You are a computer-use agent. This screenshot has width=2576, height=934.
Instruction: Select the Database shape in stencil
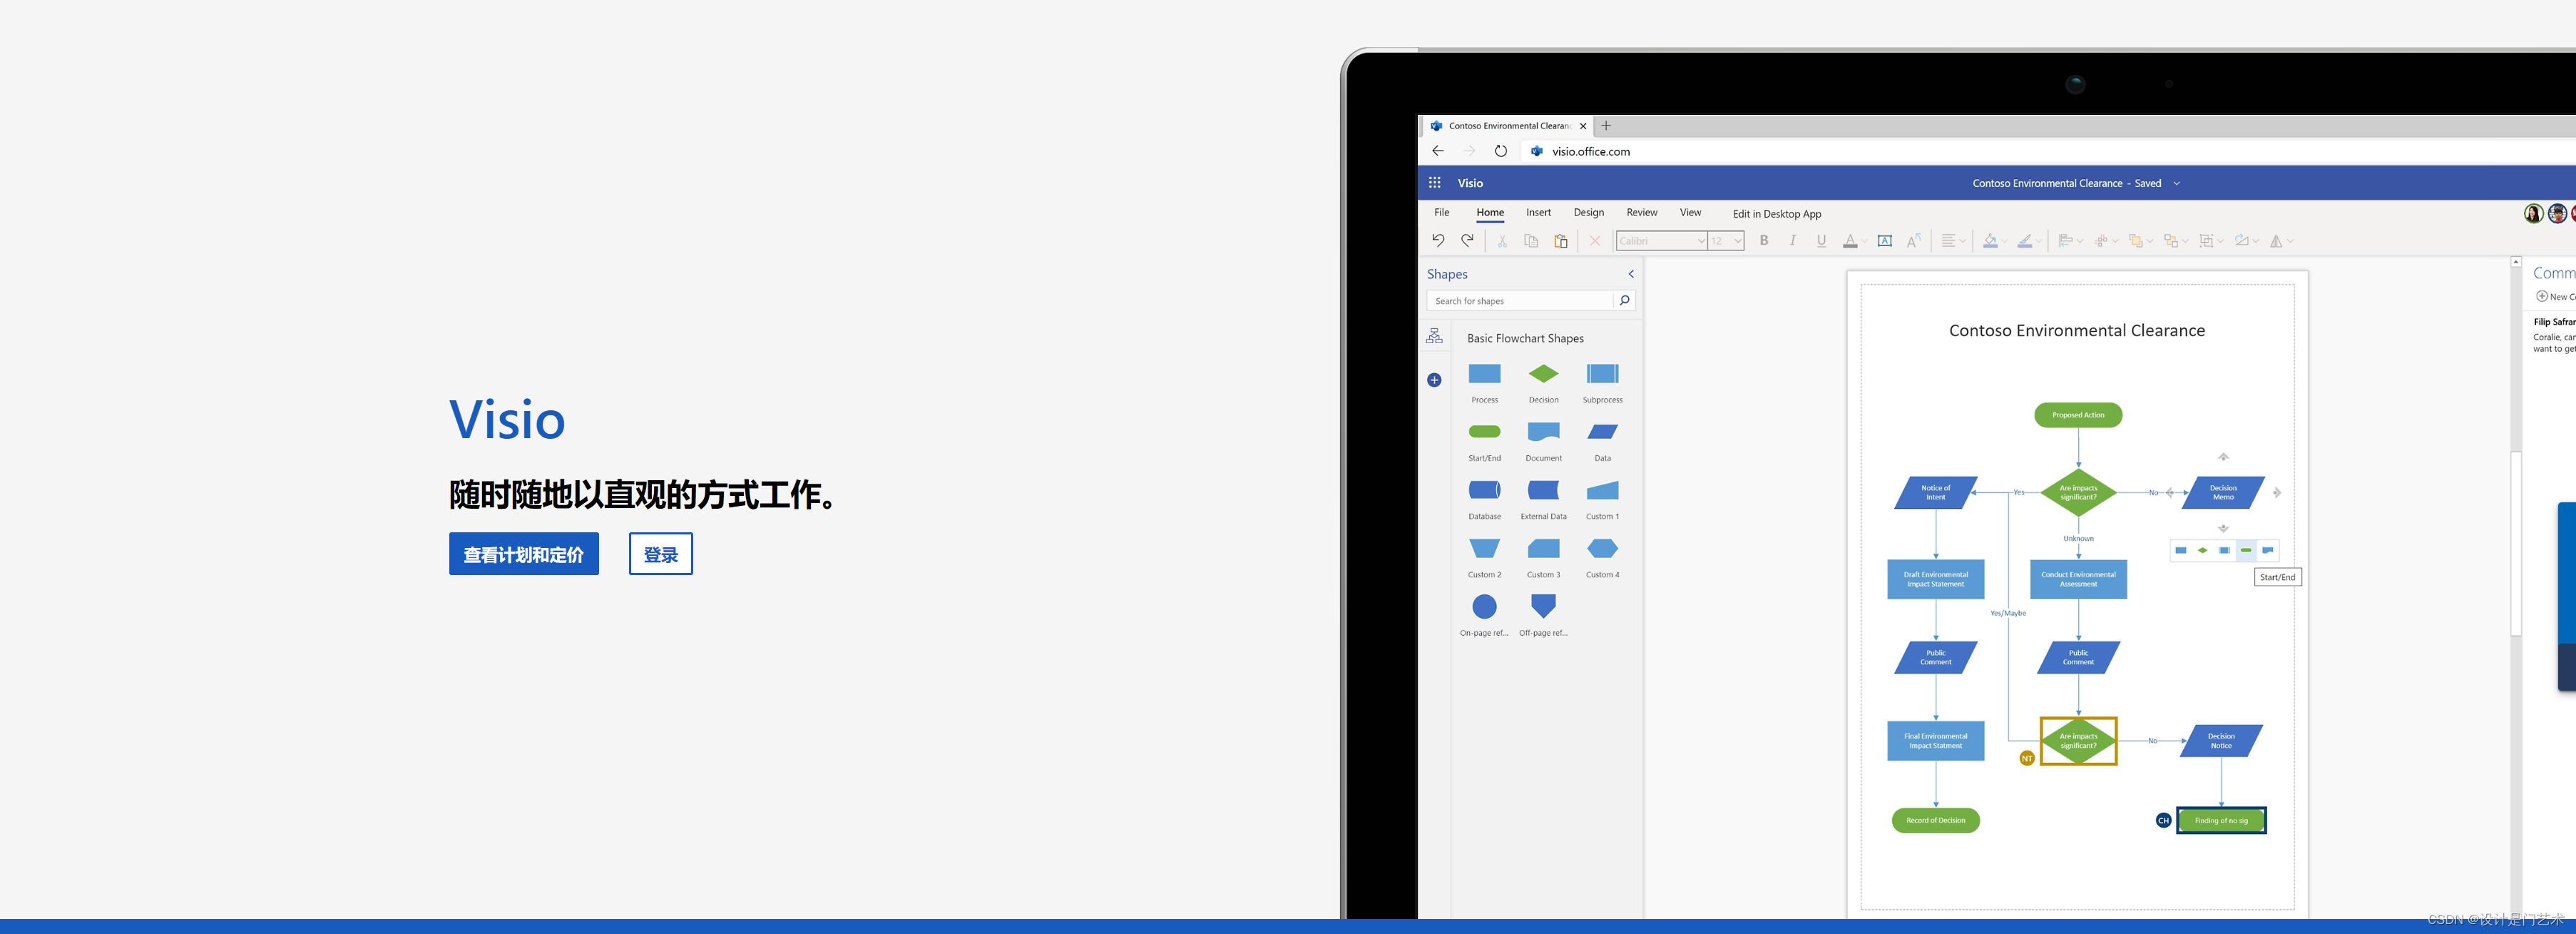pyautogui.click(x=1484, y=490)
